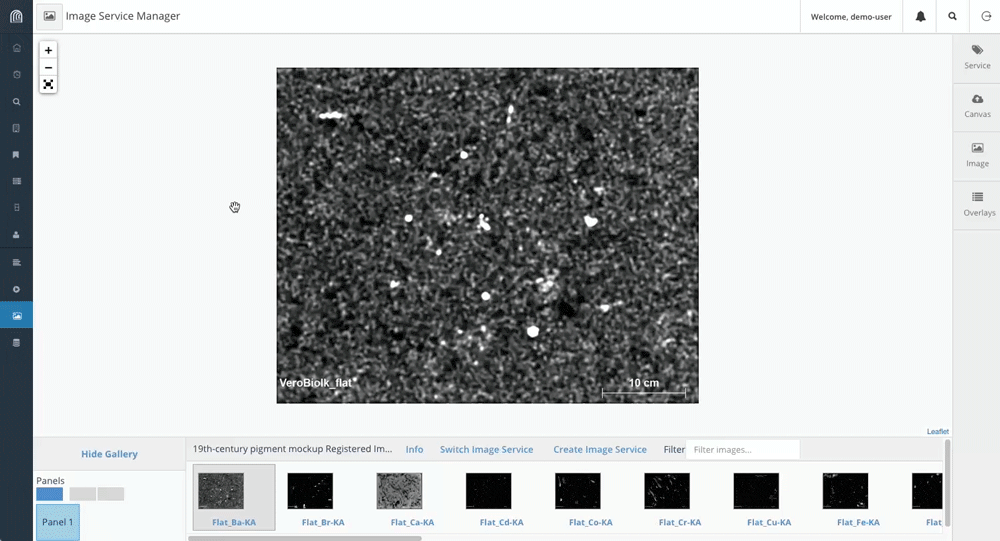
Task: Open the Service panel tab
Action: [977, 57]
